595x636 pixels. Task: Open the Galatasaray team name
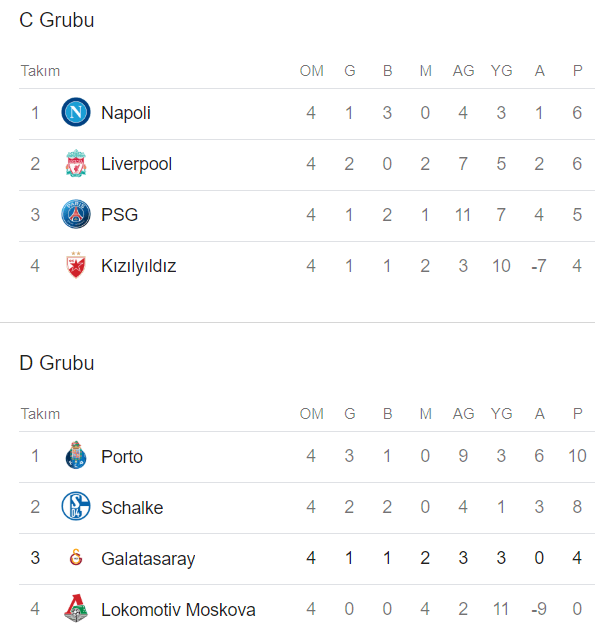[148, 559]
